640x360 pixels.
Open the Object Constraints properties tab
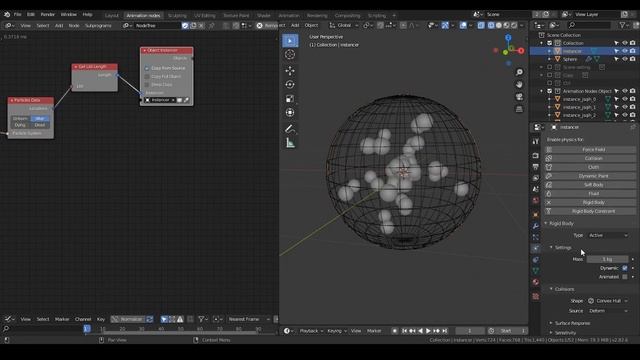pos(536,259)
